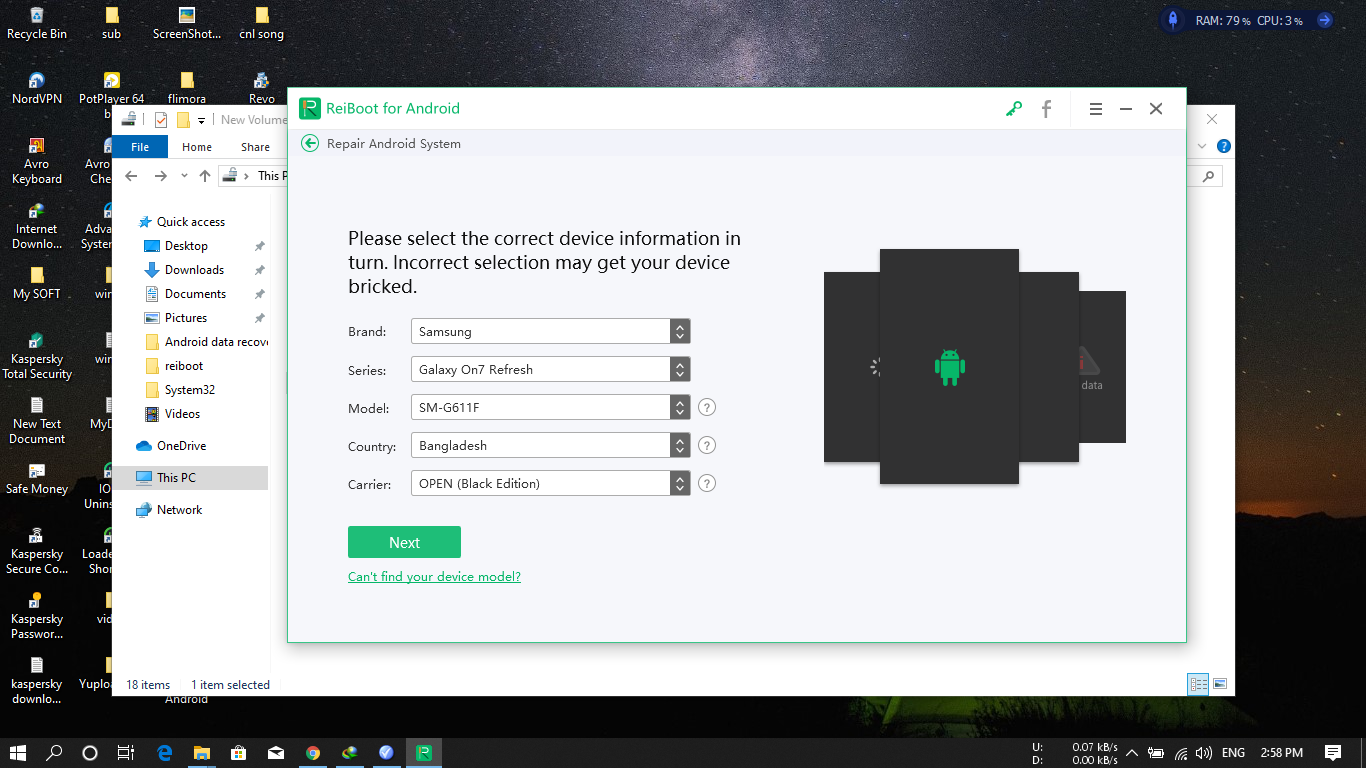Select Desktop in the Explorer navigation pane
This screenshot has height=768, width=1366.
pos(186,246)
